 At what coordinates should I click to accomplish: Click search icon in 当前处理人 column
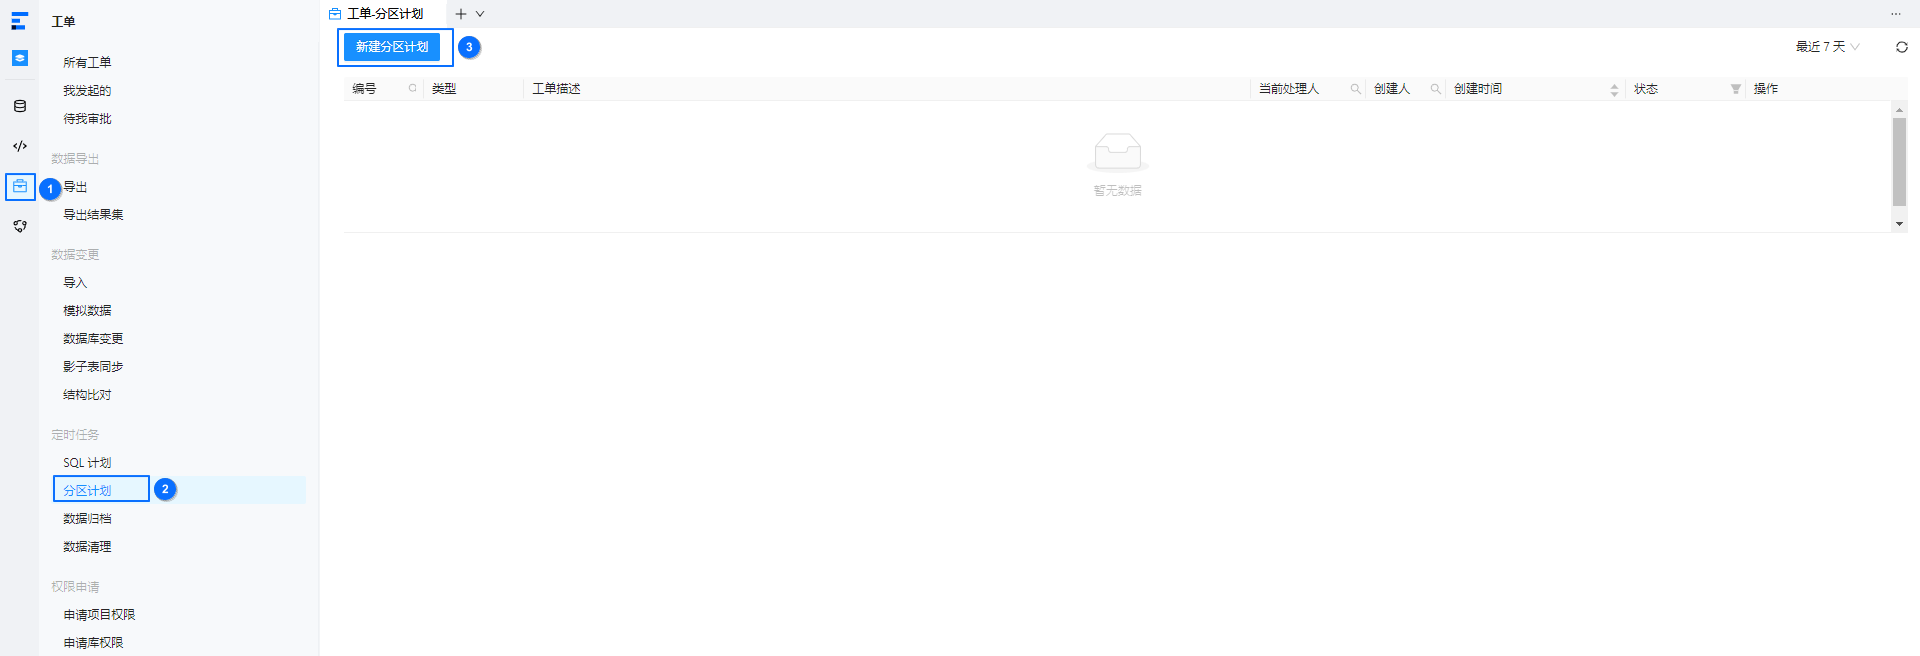[x=1355, y=89]
